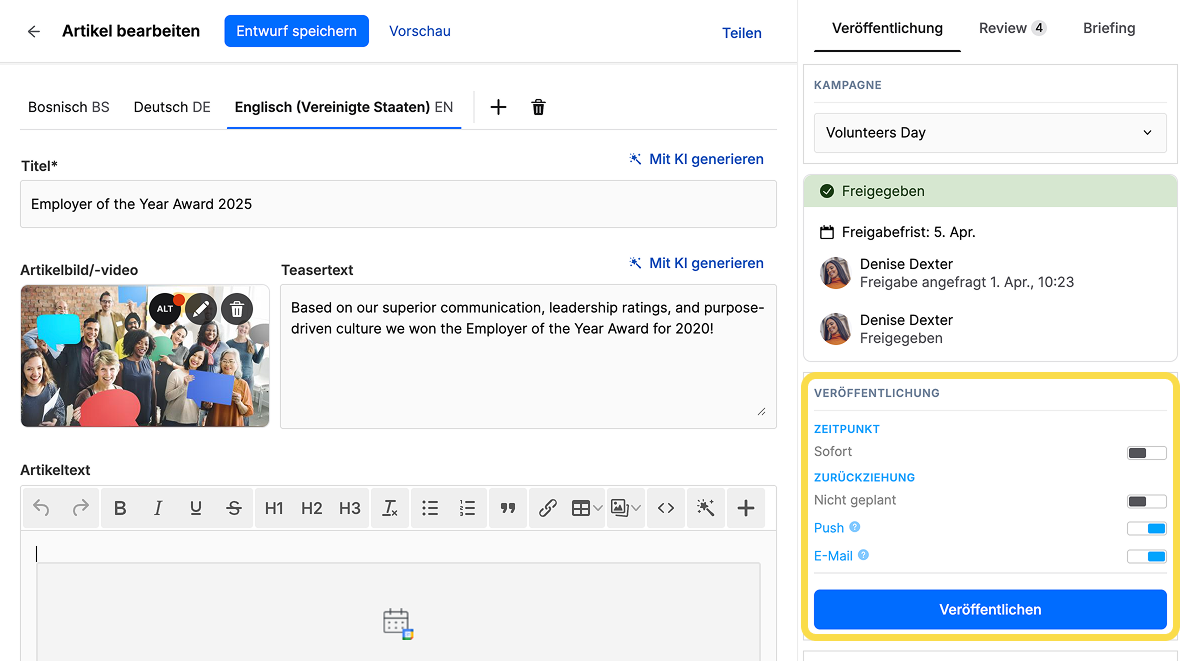Click plus icon in editor toolbar

746,508
